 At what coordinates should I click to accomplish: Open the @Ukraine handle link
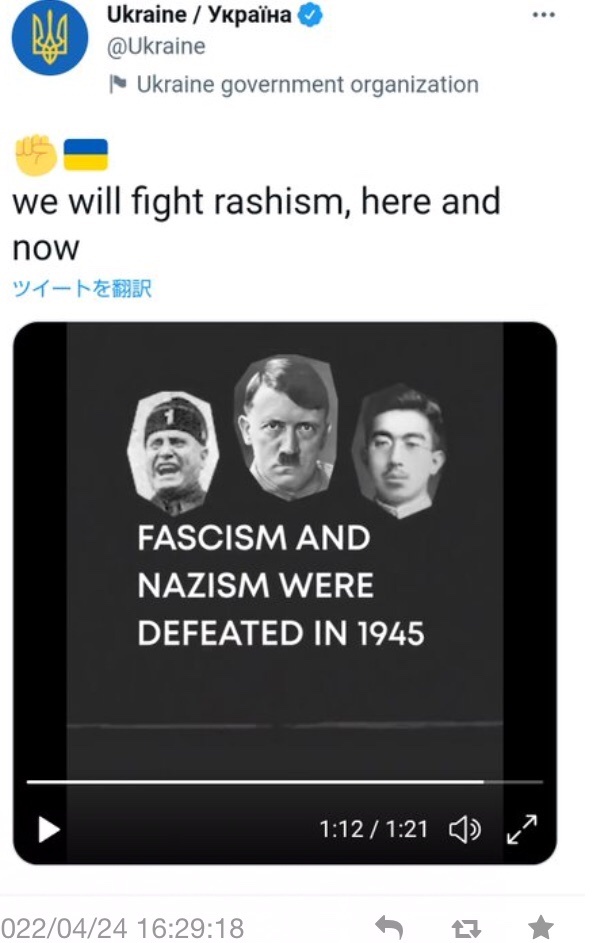pyautogui.click(x=156, y=46)
